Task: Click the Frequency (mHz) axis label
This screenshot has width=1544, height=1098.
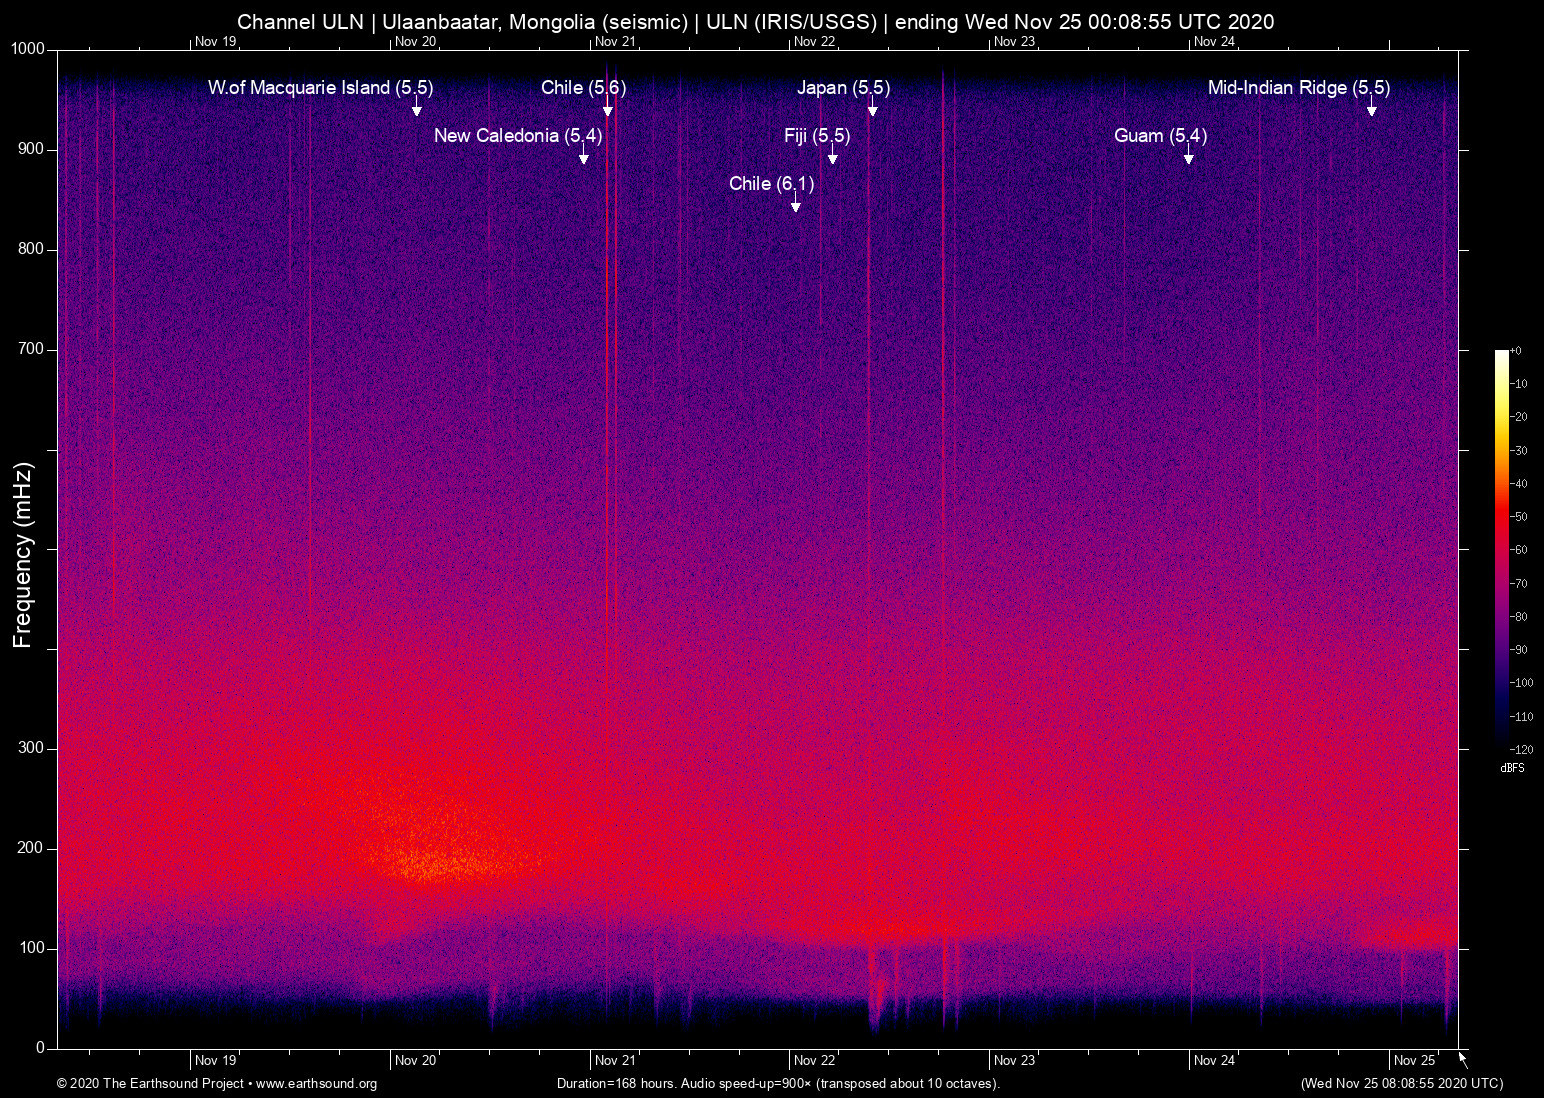Action: (x=22, y=549)
